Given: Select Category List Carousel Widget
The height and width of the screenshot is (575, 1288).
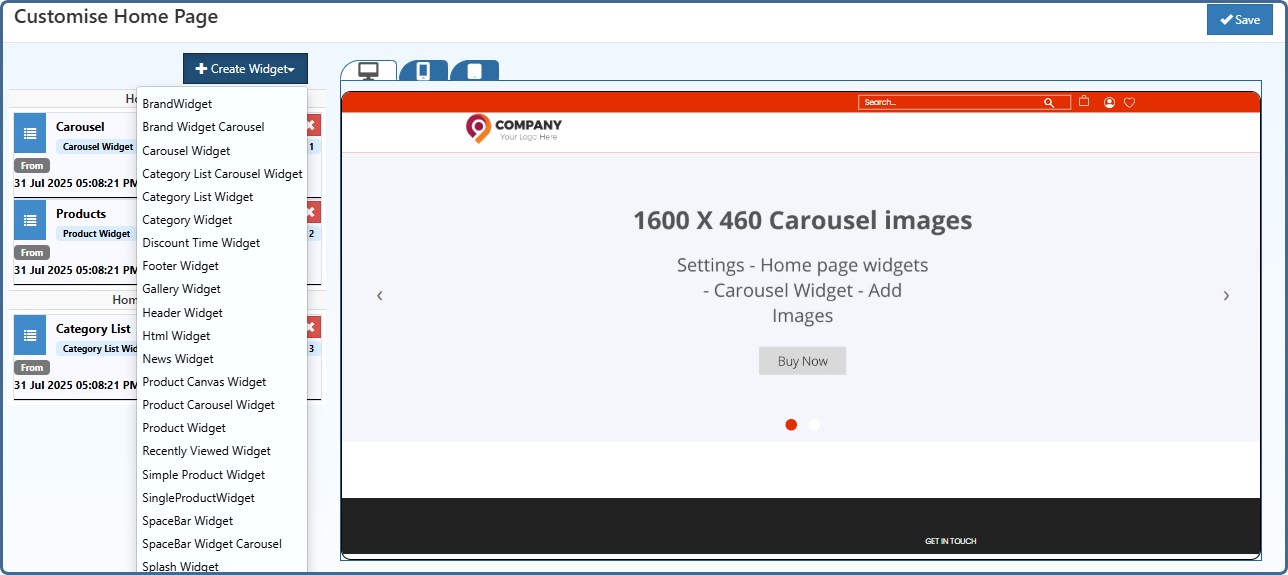Looking at the screenshot, I should pyautogui.click(x=222, y=174).
